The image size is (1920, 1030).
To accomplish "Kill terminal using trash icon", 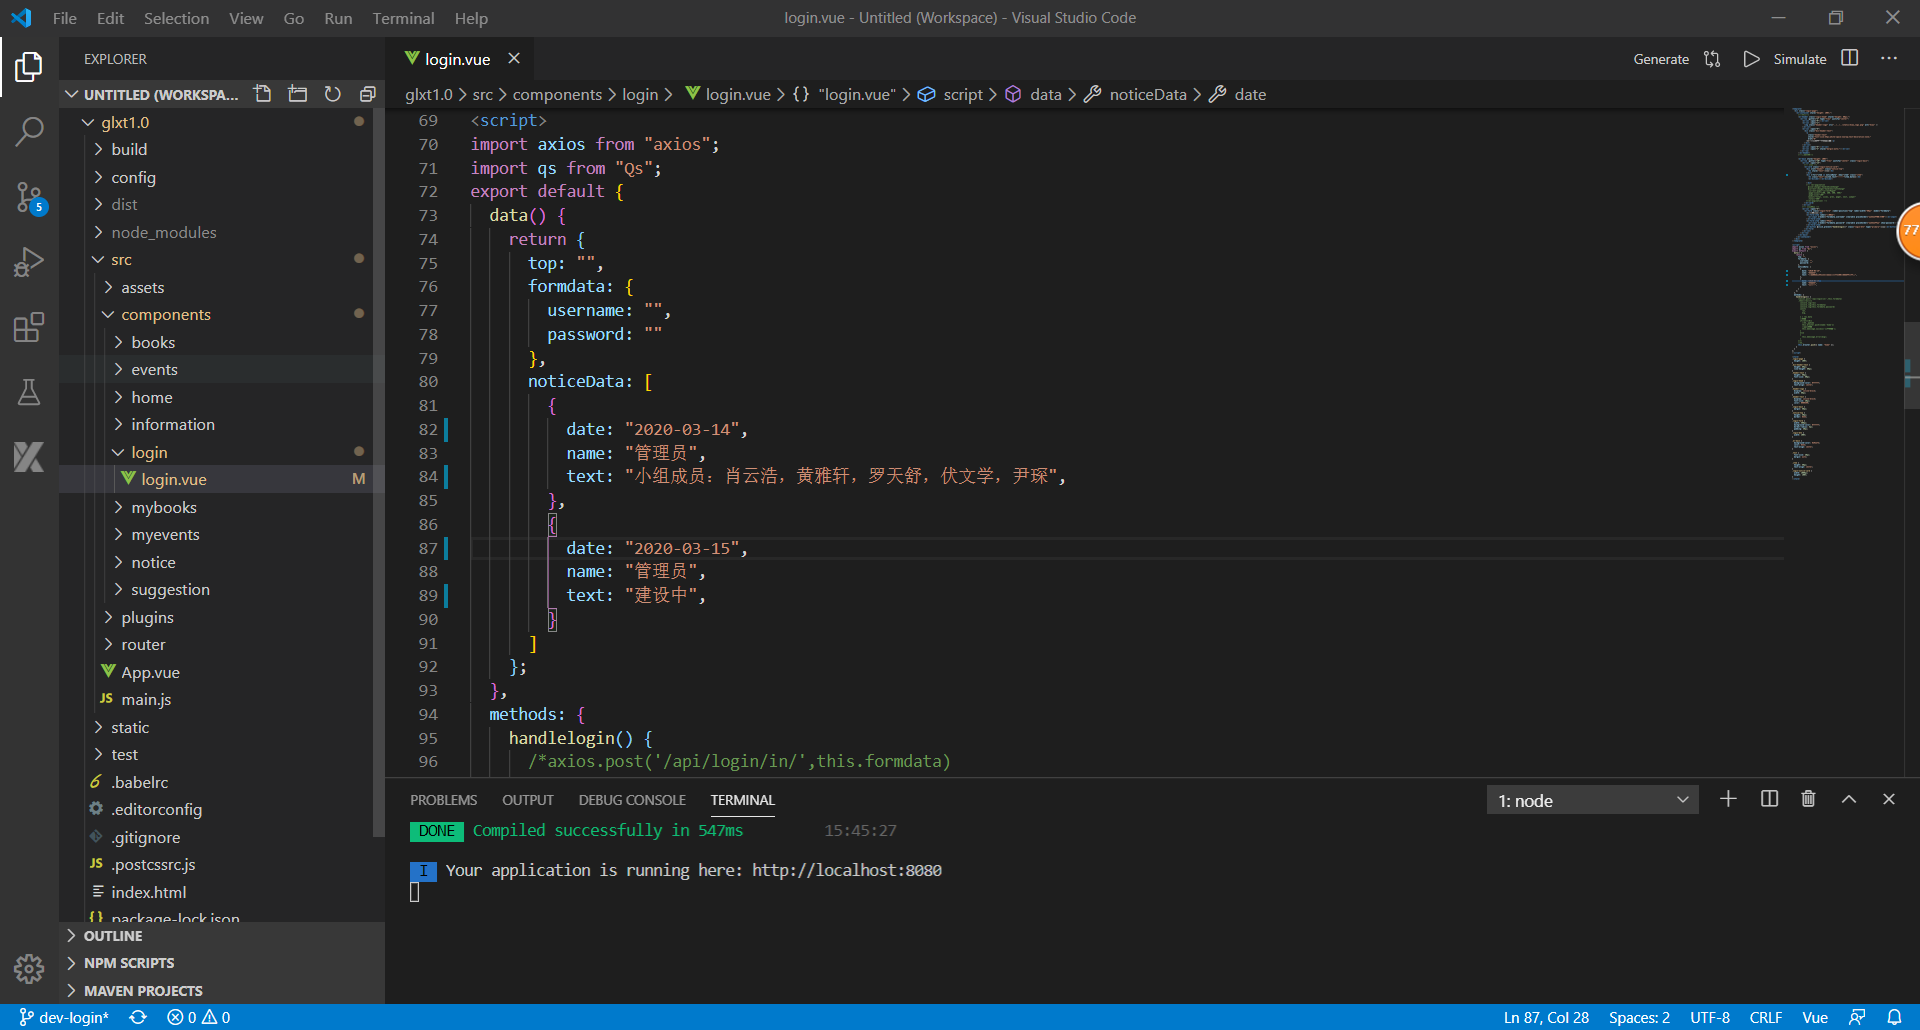I will pos(1808,799).
